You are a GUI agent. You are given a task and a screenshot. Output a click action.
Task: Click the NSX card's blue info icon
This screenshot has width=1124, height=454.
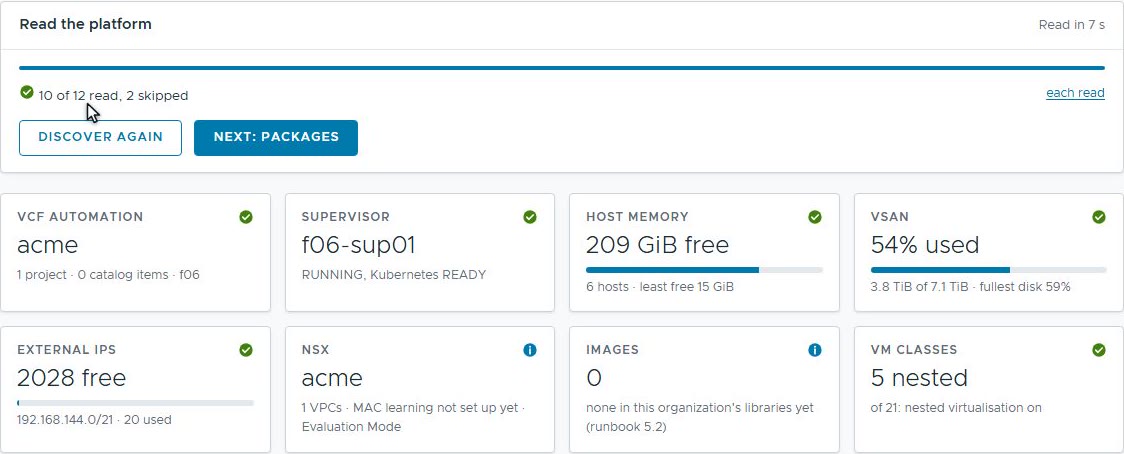coord(530,350)
